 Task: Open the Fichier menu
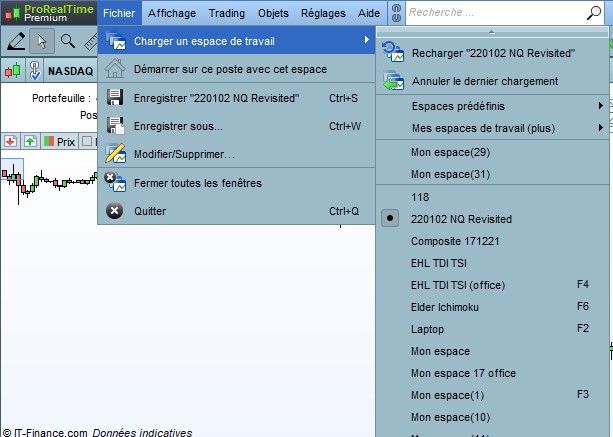click(x=119, y=13)
